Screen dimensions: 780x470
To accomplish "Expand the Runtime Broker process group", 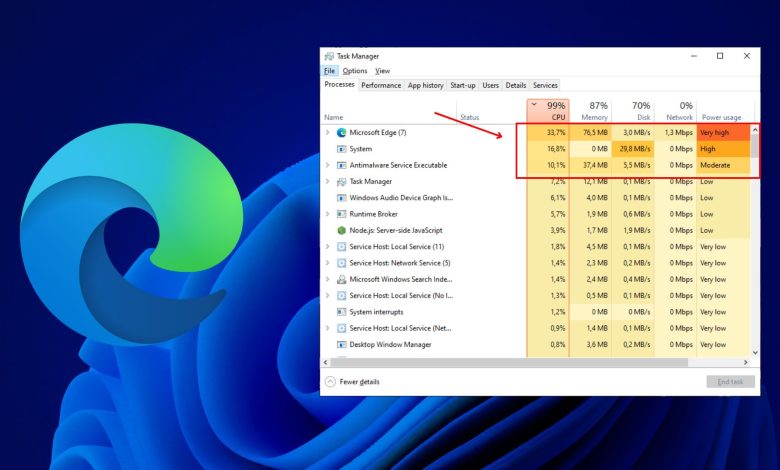I will [327, 214].
